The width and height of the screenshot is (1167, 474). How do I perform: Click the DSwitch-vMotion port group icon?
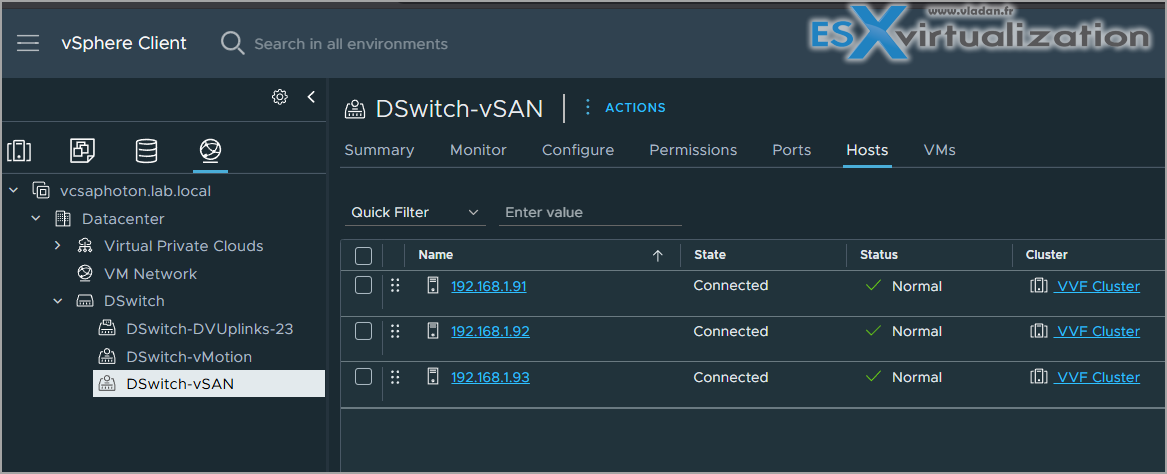coord(106,356)
